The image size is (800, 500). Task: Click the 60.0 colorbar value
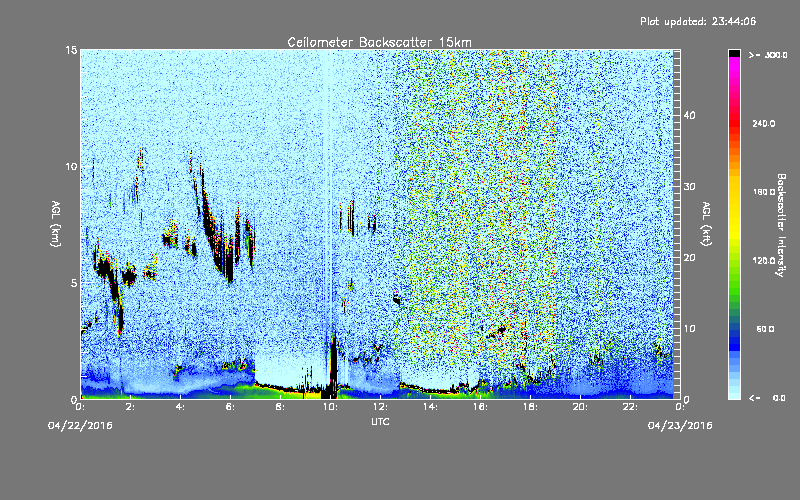point(765,329)
